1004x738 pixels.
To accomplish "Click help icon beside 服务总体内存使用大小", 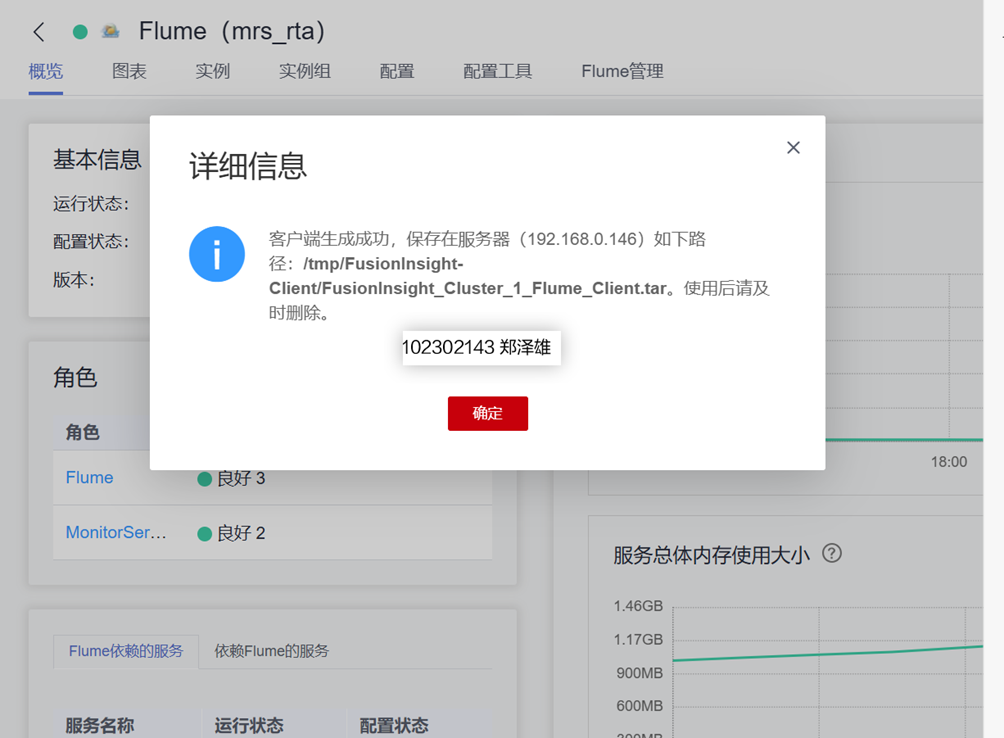I will tap(832, 553).
